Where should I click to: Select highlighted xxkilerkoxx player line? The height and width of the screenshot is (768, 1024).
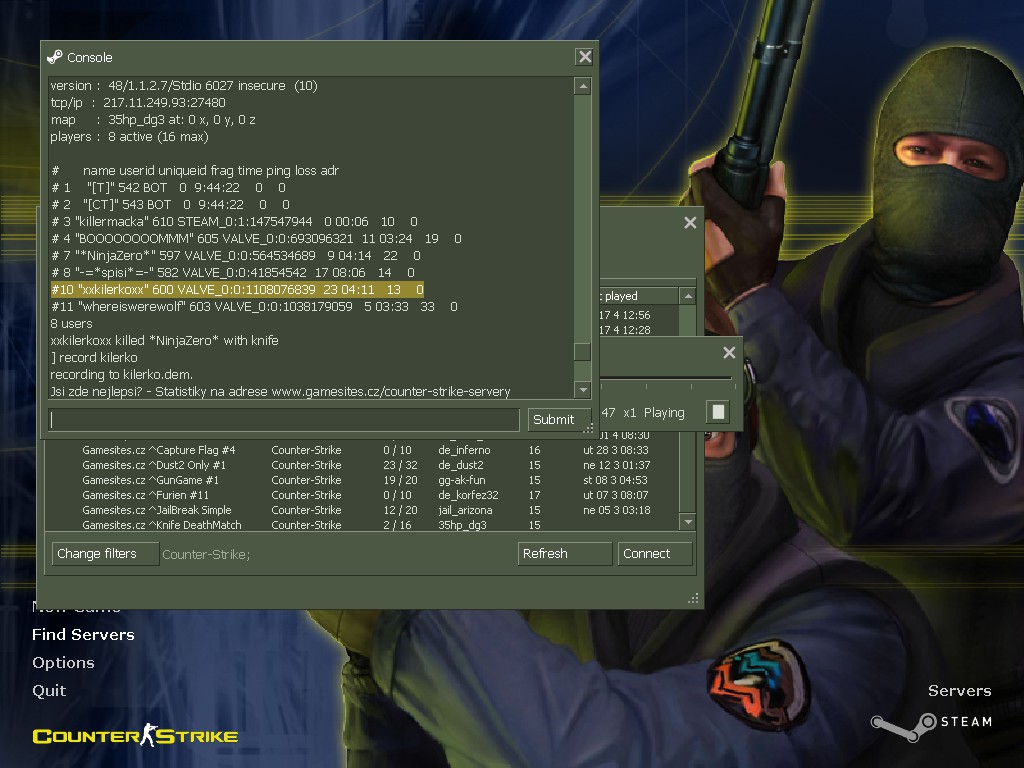(238, 289)
